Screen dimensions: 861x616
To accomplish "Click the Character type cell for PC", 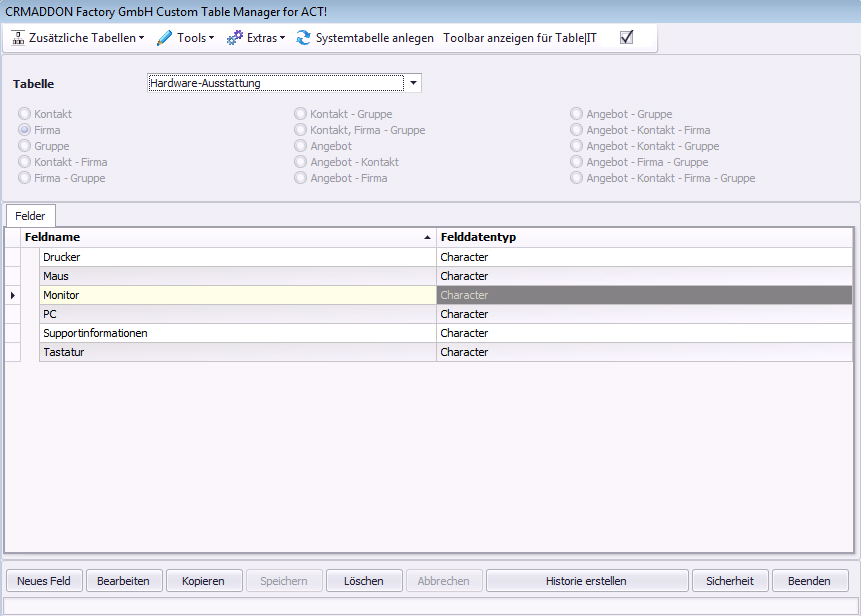I will pyautogui.click(x=645, y=314).
